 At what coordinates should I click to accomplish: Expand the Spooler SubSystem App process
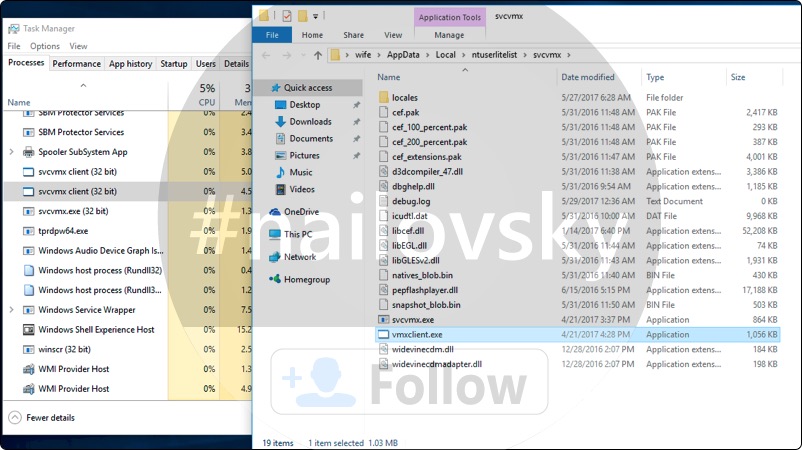[x=11, y=152]
